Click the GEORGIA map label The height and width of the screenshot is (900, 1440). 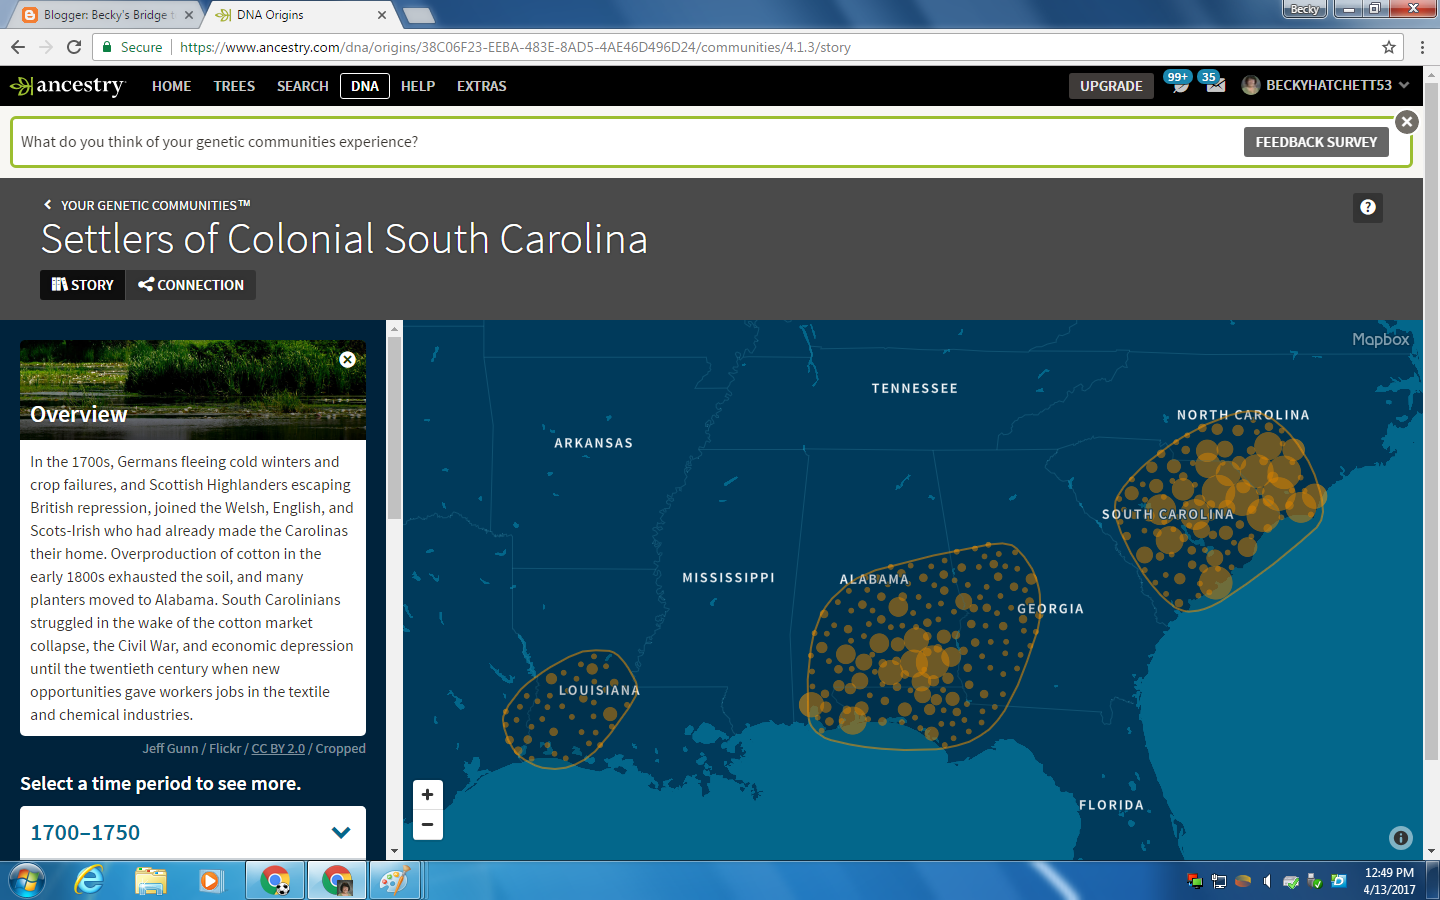point(1050,608)
